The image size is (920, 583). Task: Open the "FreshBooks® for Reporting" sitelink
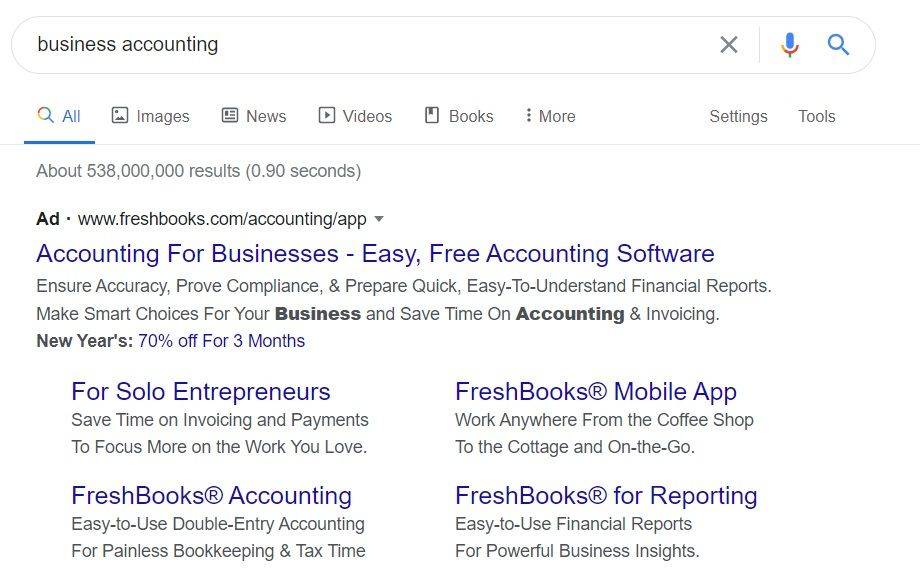605,495
